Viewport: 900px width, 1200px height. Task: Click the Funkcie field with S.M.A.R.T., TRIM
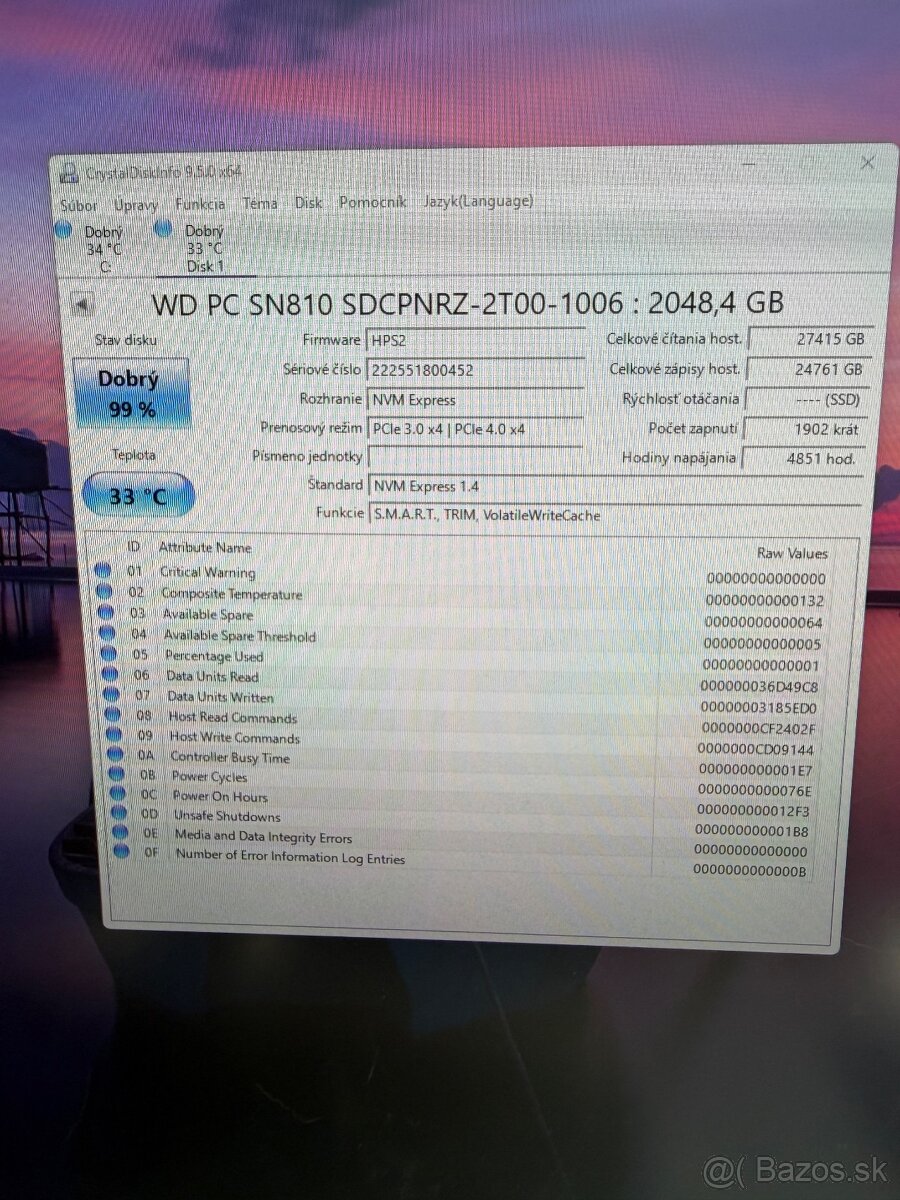pos(614,515)
